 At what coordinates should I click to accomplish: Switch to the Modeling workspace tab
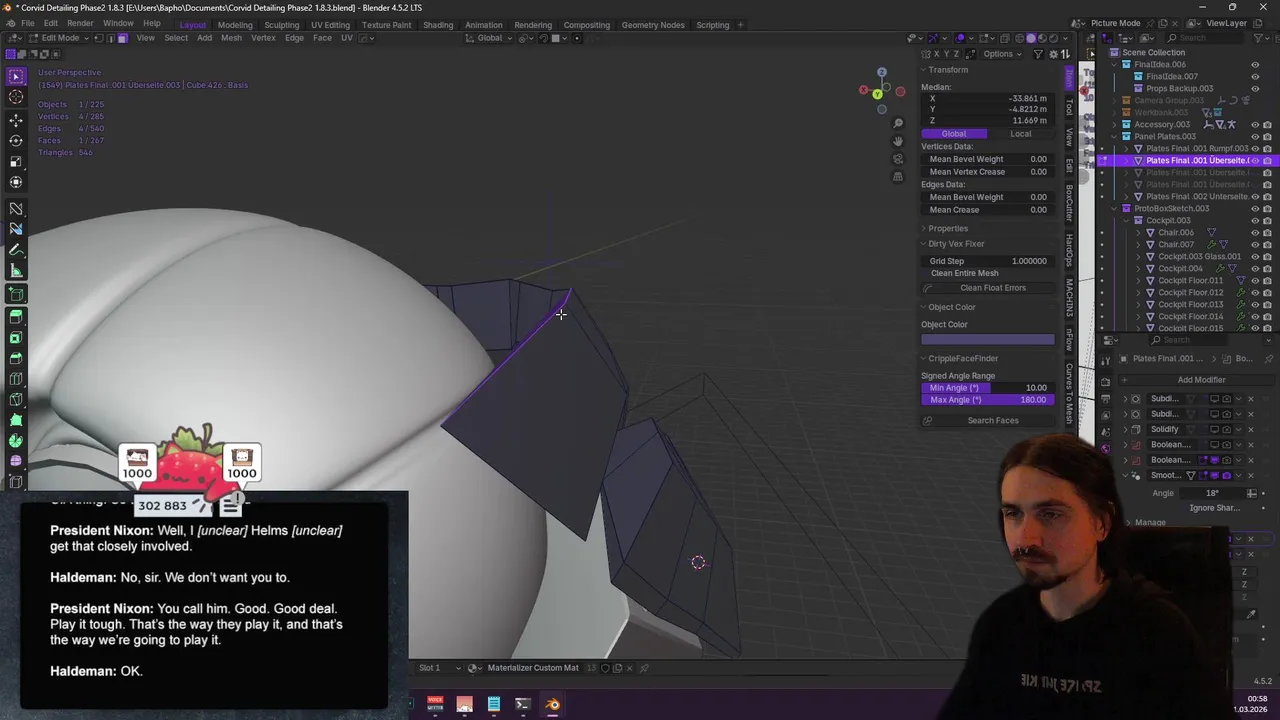pyautogui.click(x=235, y=24)
